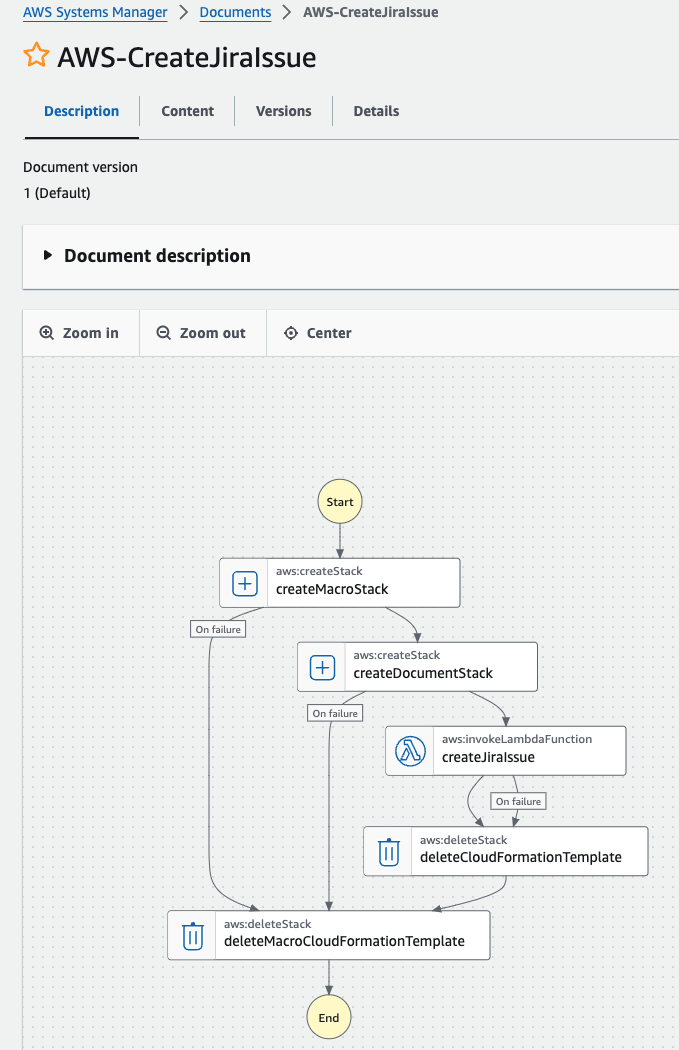Click On failure label under createMacroStack
This screenshot has width=679, height=1050.
click(x=218, y=629)
